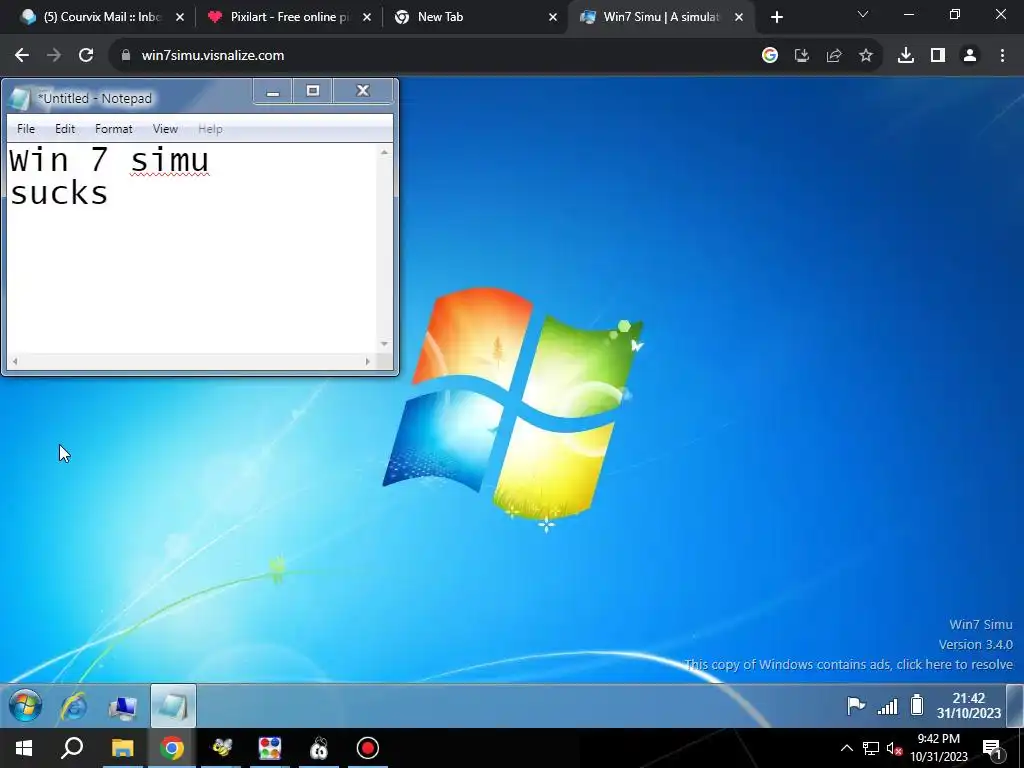
Task: Open the simulated Windows 7 Start orb
Action: point(25,705)
